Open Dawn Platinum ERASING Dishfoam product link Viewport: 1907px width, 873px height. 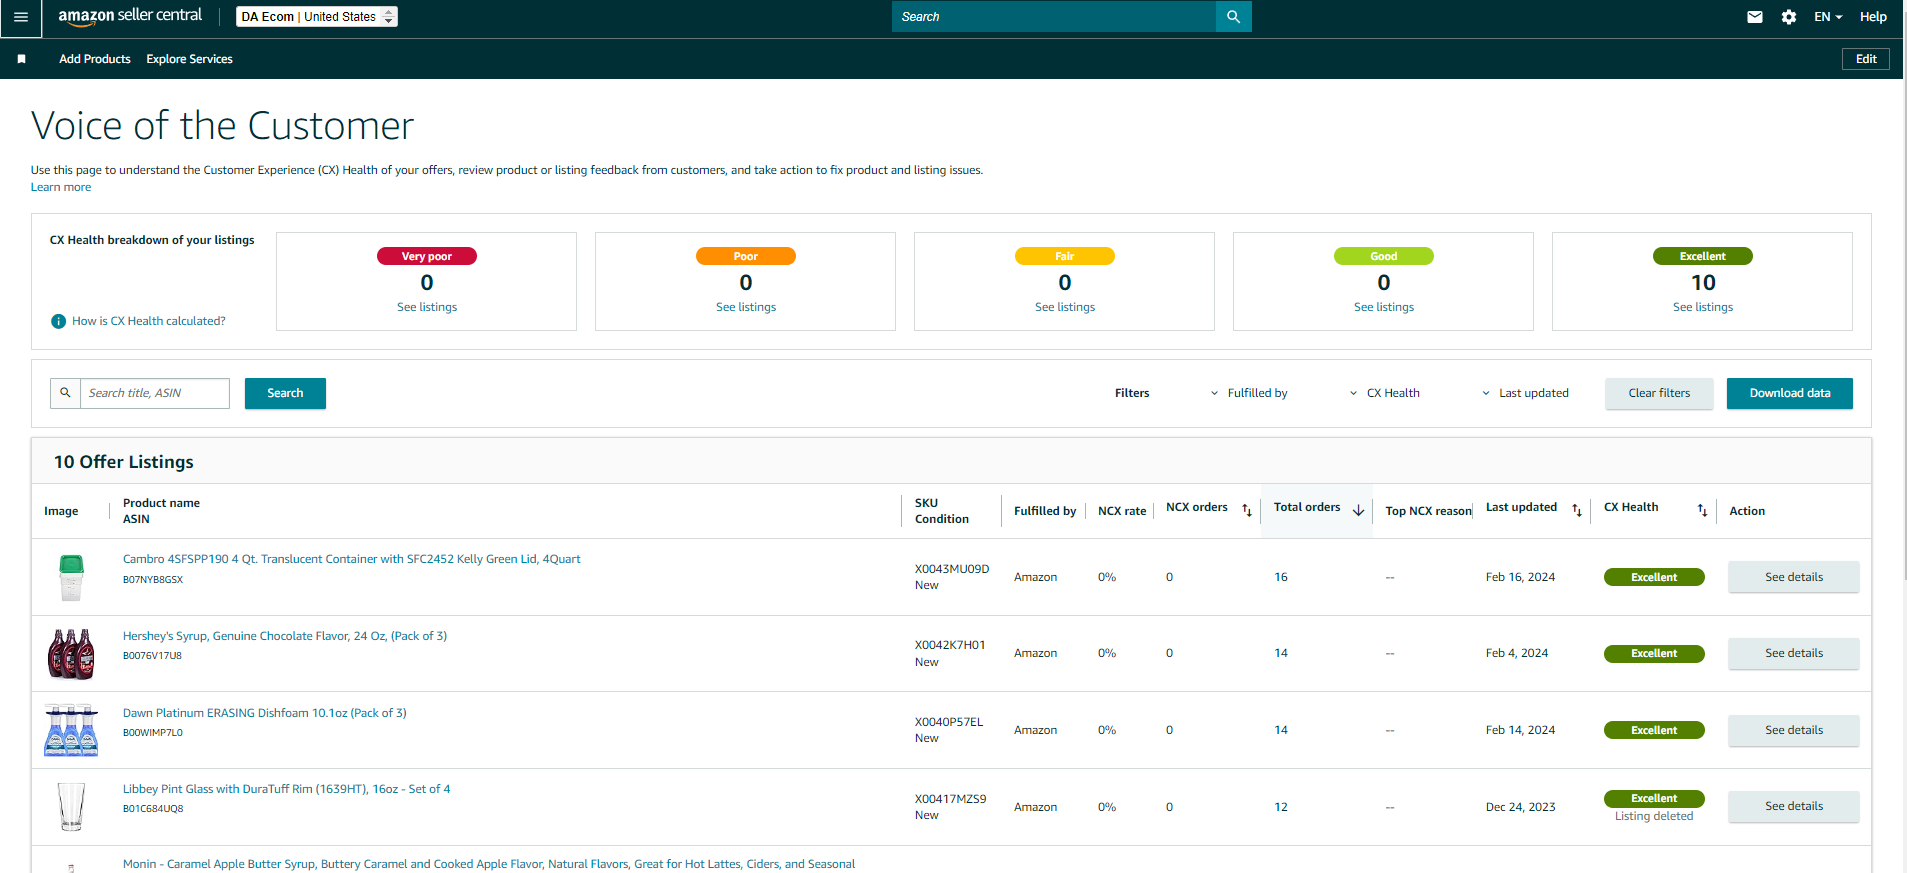265,713
